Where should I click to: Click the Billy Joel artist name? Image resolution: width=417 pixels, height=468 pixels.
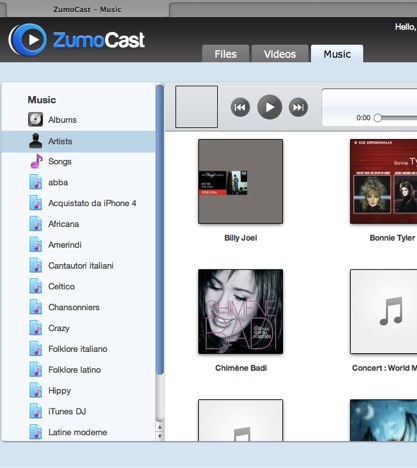(x=241, y=238)
